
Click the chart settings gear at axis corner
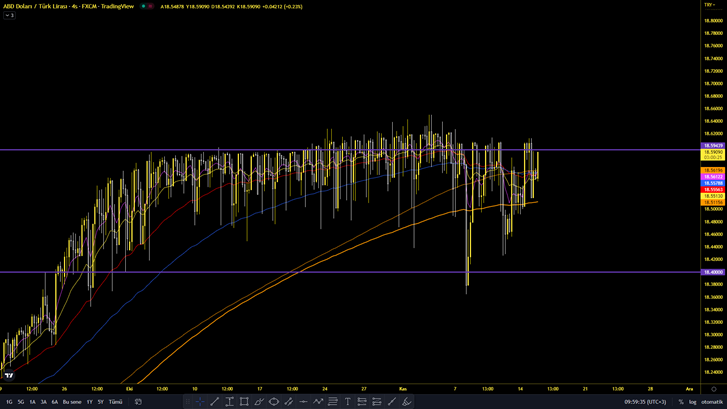(x=714, y=389)
